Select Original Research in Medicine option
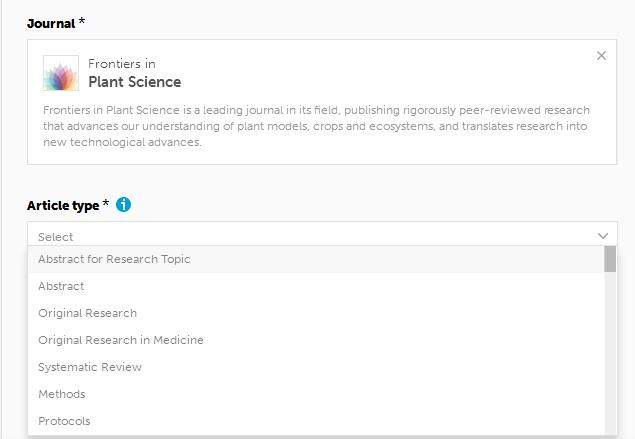 (x=120, y=340)
